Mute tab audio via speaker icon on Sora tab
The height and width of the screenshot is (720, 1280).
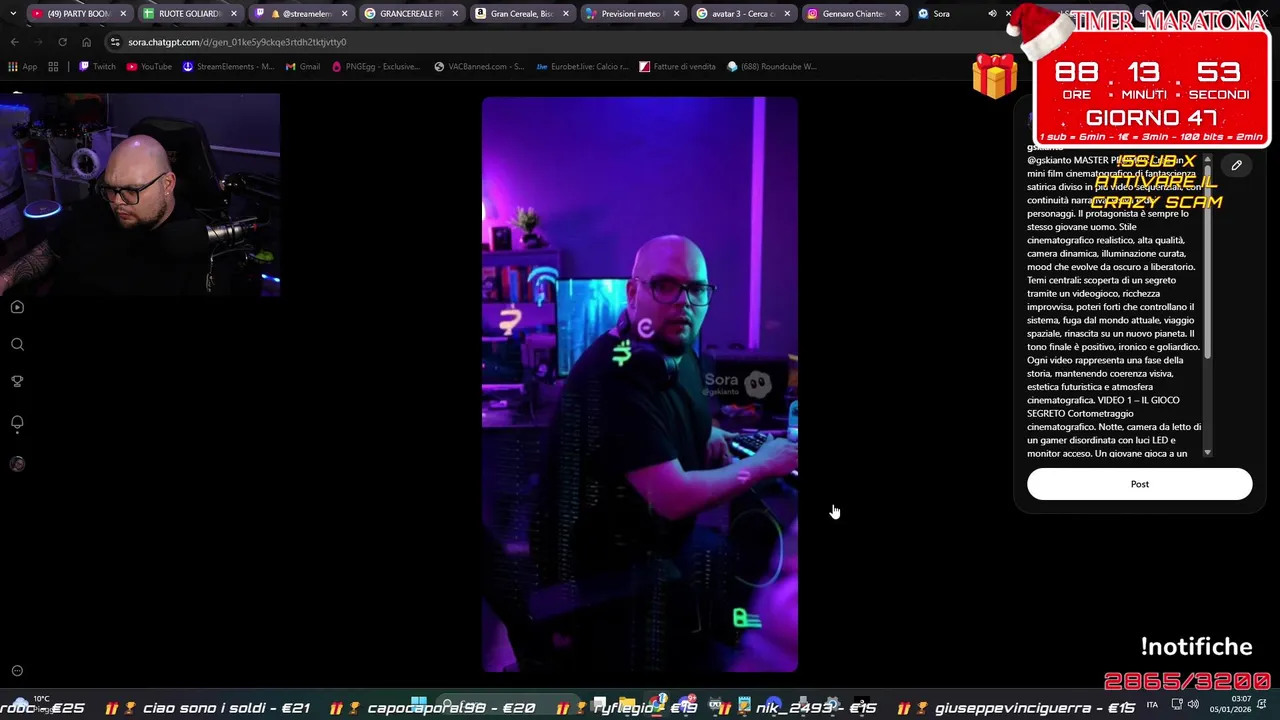(x=992, y=14)
